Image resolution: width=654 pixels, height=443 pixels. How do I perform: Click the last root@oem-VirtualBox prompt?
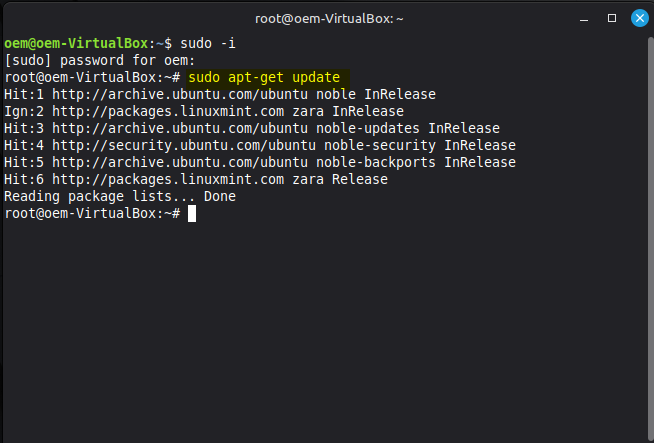tap(91, 214)
